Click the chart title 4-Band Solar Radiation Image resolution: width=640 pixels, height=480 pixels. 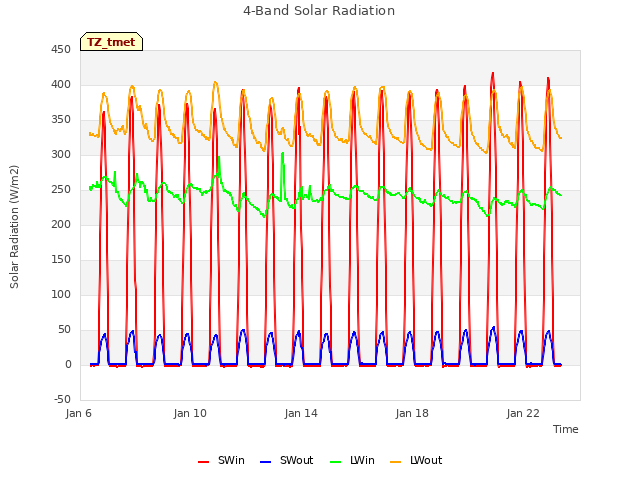tap(319, 11)
